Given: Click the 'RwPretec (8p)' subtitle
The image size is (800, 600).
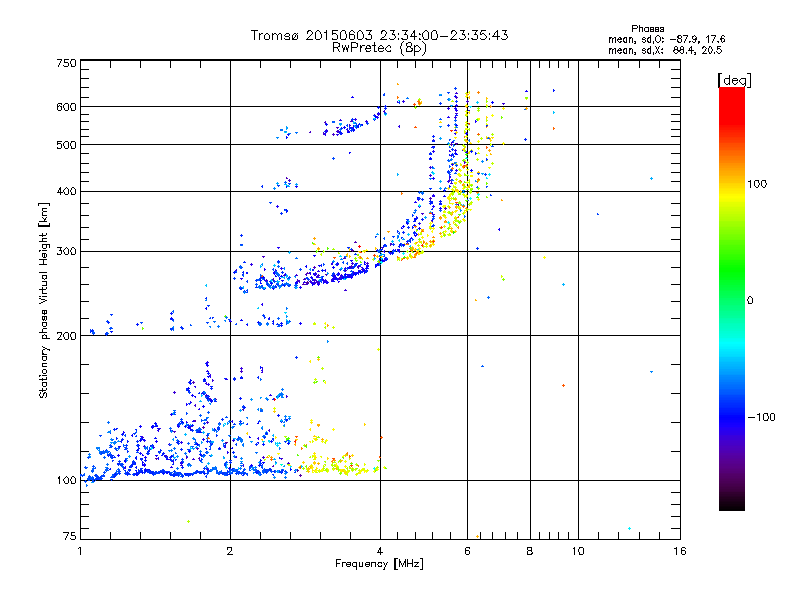Looking at the screenshot, I should pyautogui.click(x=379, y=48).
